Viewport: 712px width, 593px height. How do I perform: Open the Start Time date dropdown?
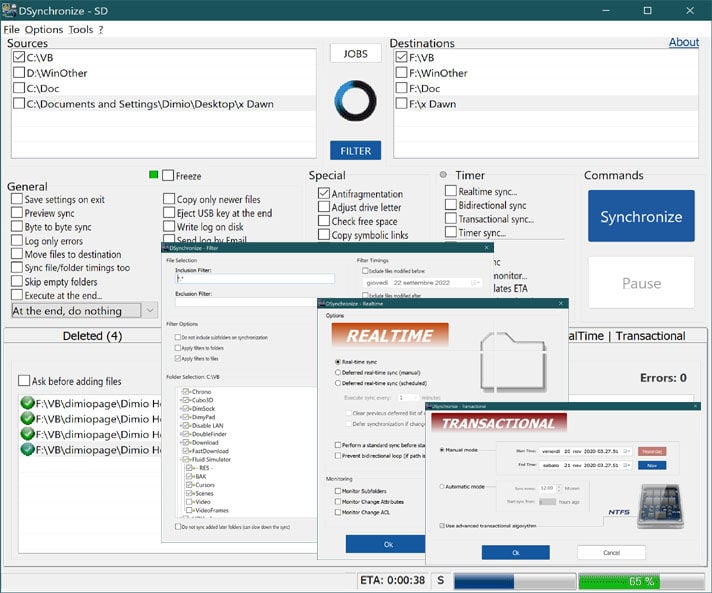click(627, 451)
